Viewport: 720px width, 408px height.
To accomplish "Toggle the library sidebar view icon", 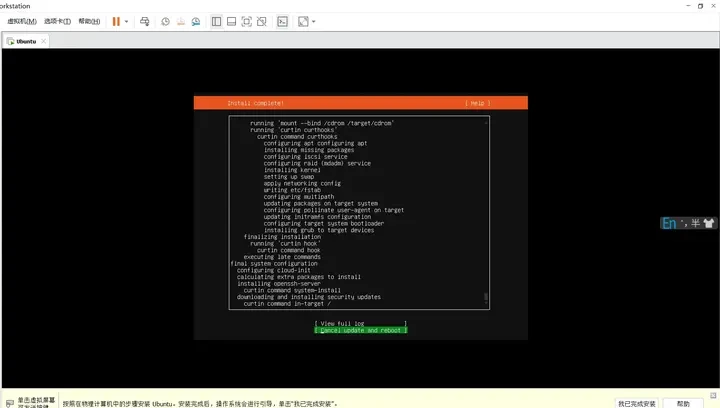I will [216, 22].
